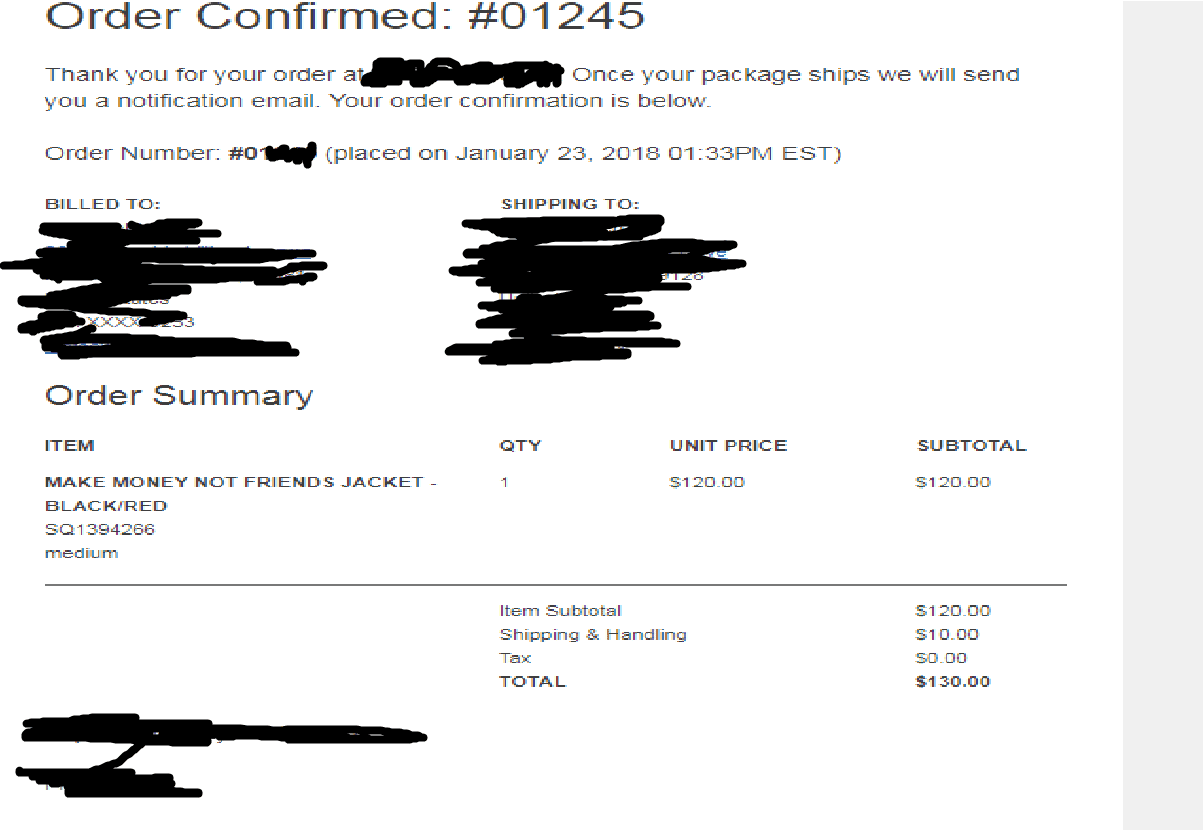This screenshot has height=830, width=1204.
Task: Select the SHIPPING TO label
Action: click(569, 204)
